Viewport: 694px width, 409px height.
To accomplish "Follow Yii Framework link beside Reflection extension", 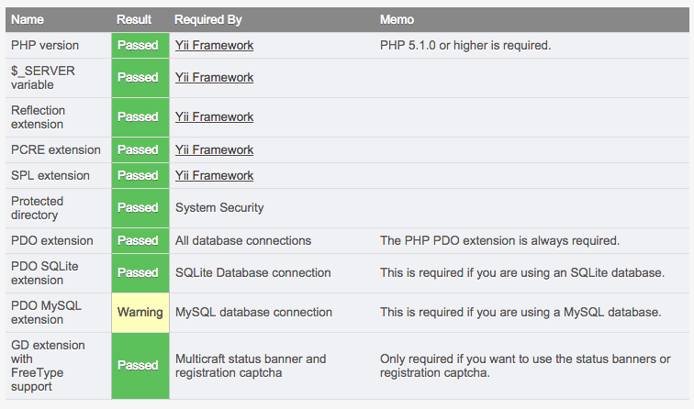I will (x=214, y=117).
